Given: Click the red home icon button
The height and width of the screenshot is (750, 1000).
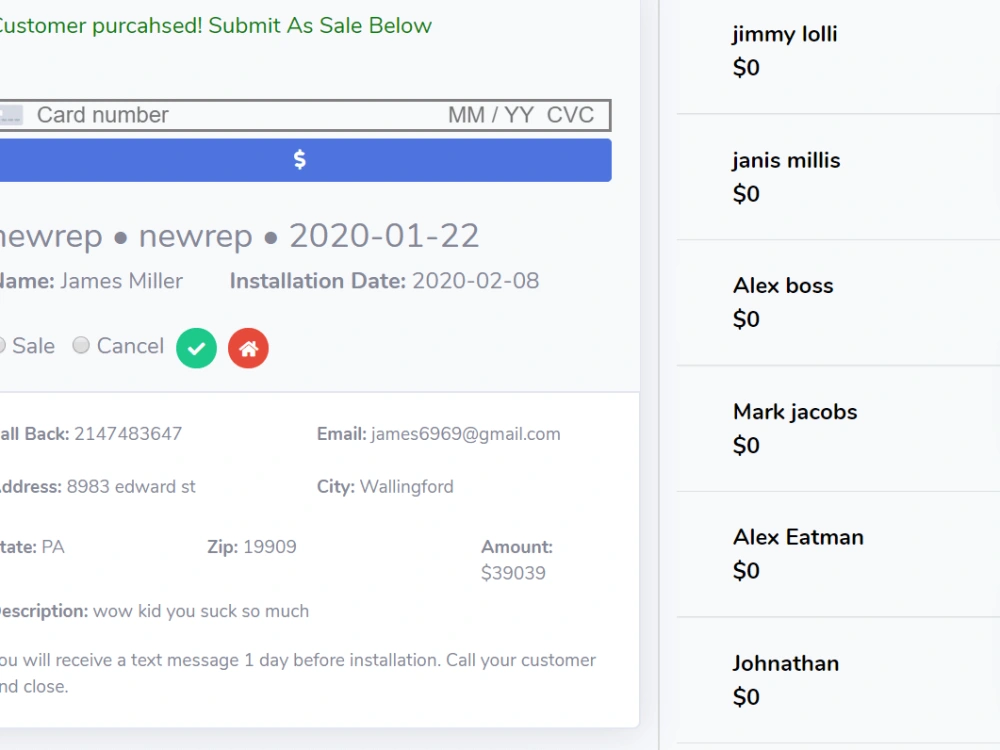Looking at the screenshot, I should pyautogui.click(x=248, y=348).
